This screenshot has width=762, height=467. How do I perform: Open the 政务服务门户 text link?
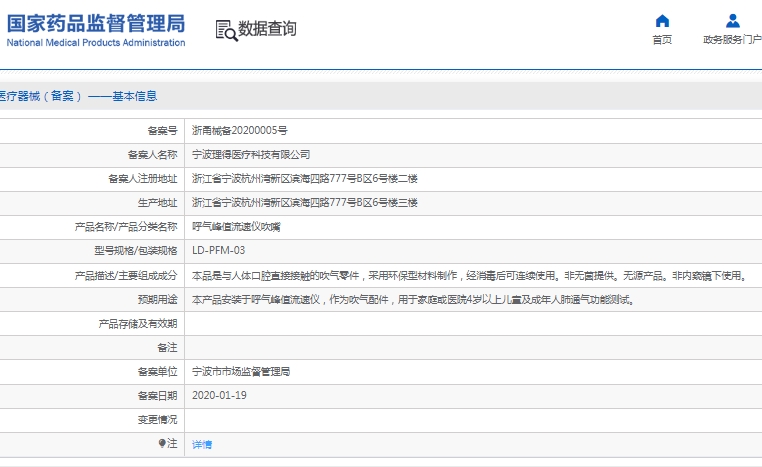tap(732, 39)
